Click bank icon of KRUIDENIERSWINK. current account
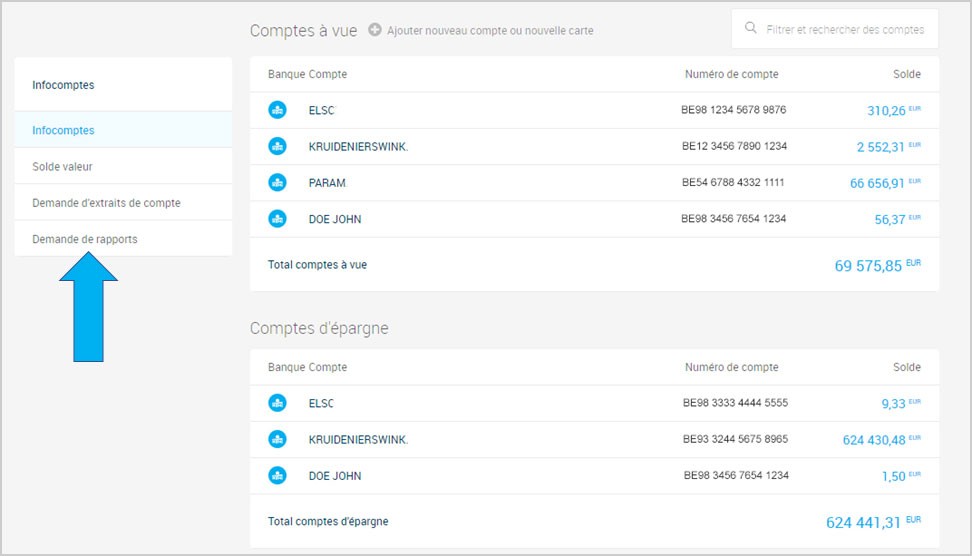Screen dimensions: 972x556 pyautogui.click(x=277, y=146)
